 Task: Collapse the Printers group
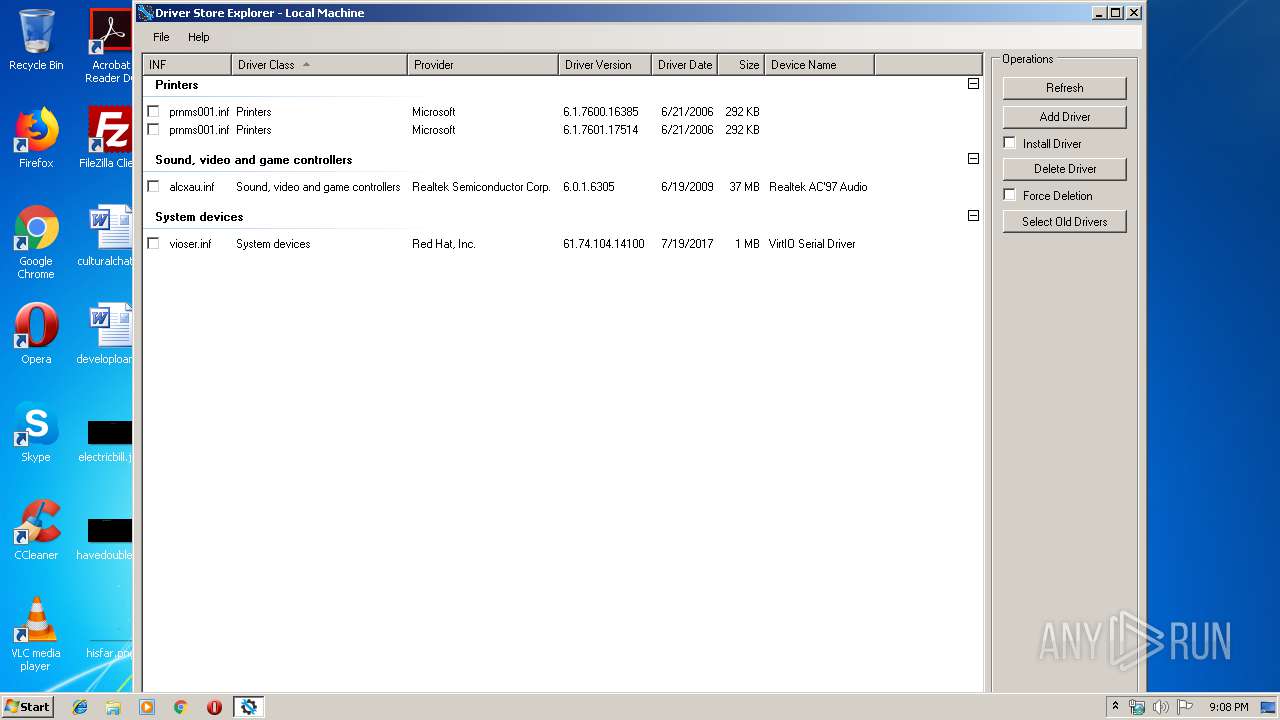click(x=973, y=84)
